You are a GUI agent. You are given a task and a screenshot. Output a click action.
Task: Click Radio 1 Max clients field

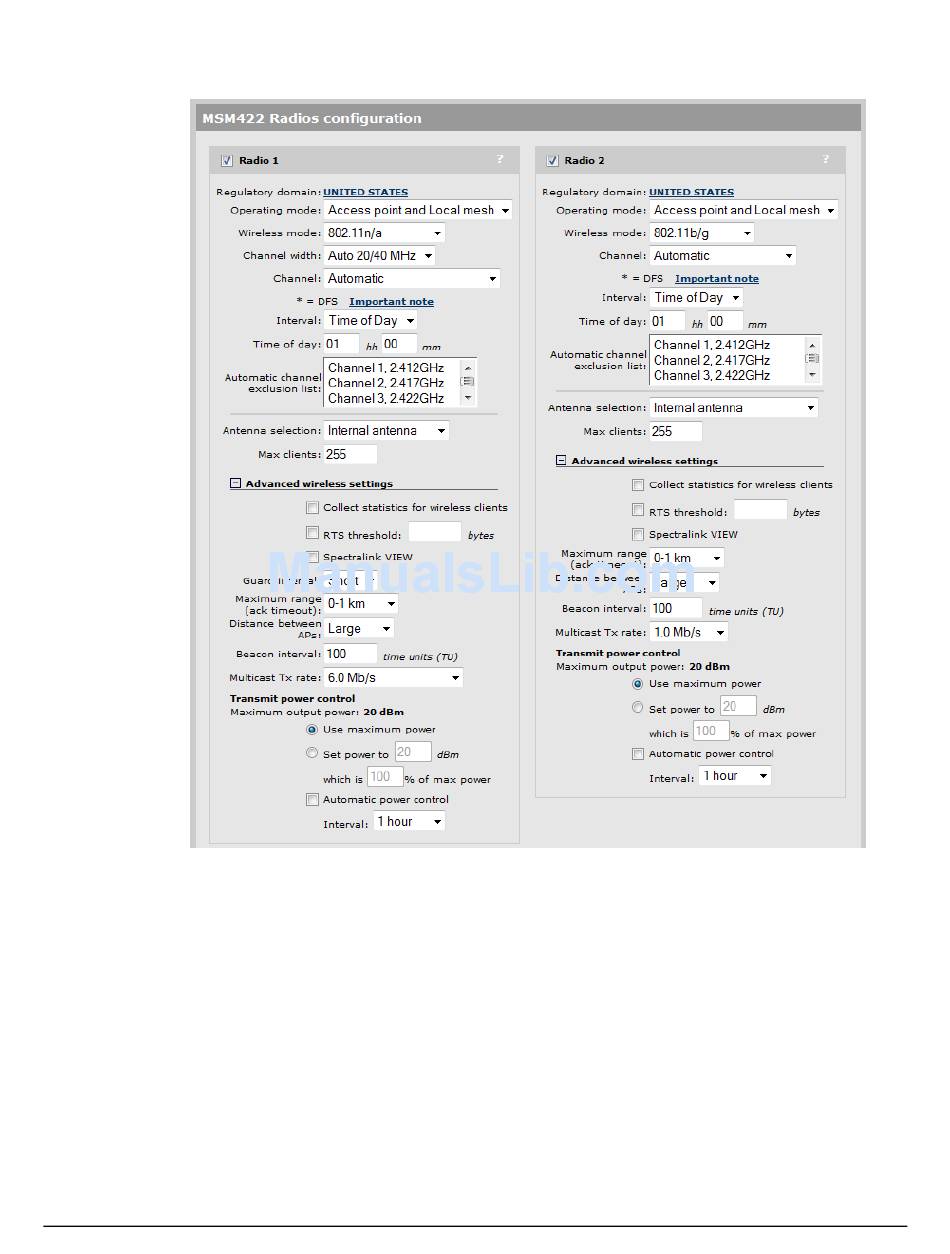coord(350,454)
